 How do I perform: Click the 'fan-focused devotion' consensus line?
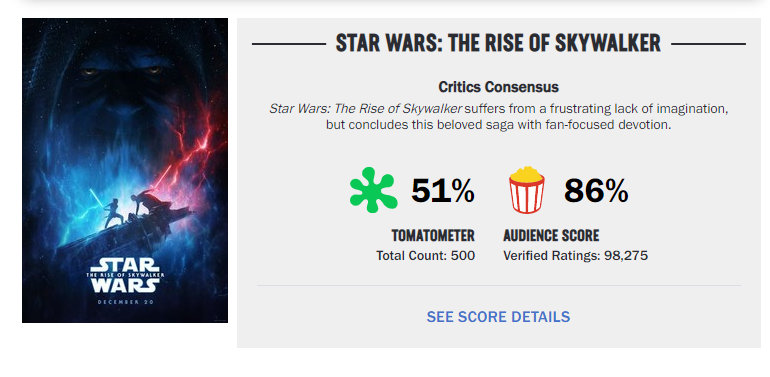(x=498, y=125)
